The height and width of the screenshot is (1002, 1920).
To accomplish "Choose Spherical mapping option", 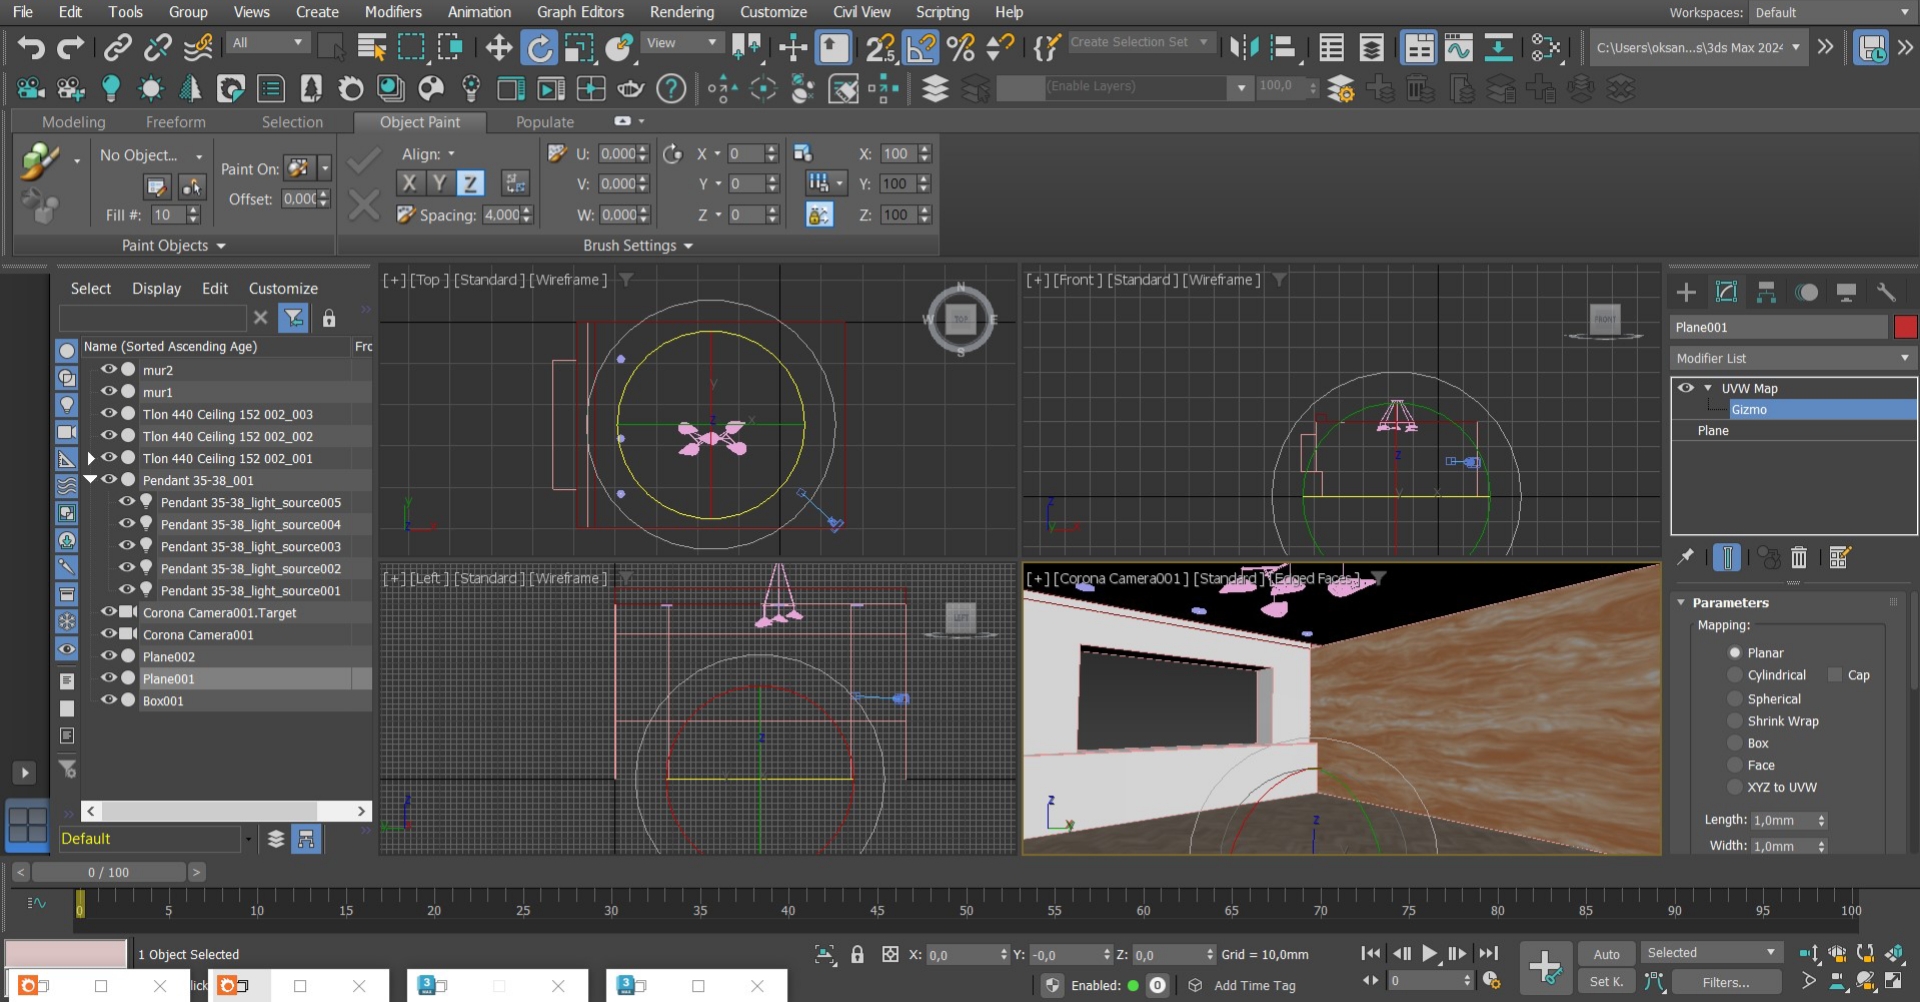I will click(x=1735, y=699).
